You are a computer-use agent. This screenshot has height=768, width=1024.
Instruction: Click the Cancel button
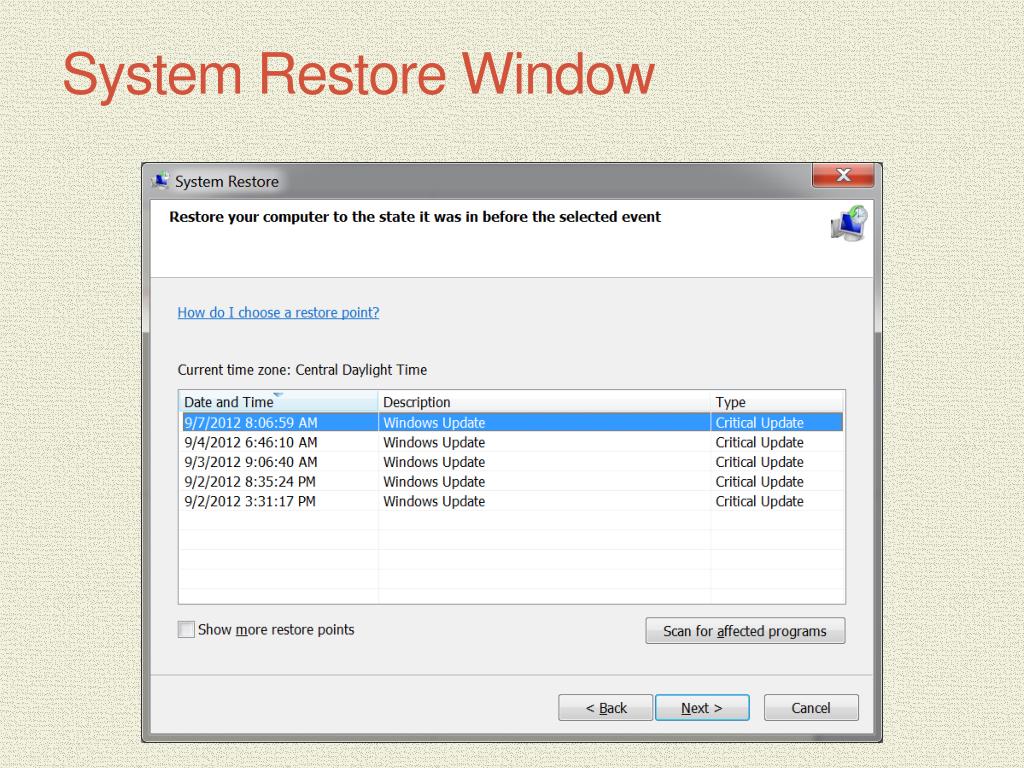coord(811,708)
